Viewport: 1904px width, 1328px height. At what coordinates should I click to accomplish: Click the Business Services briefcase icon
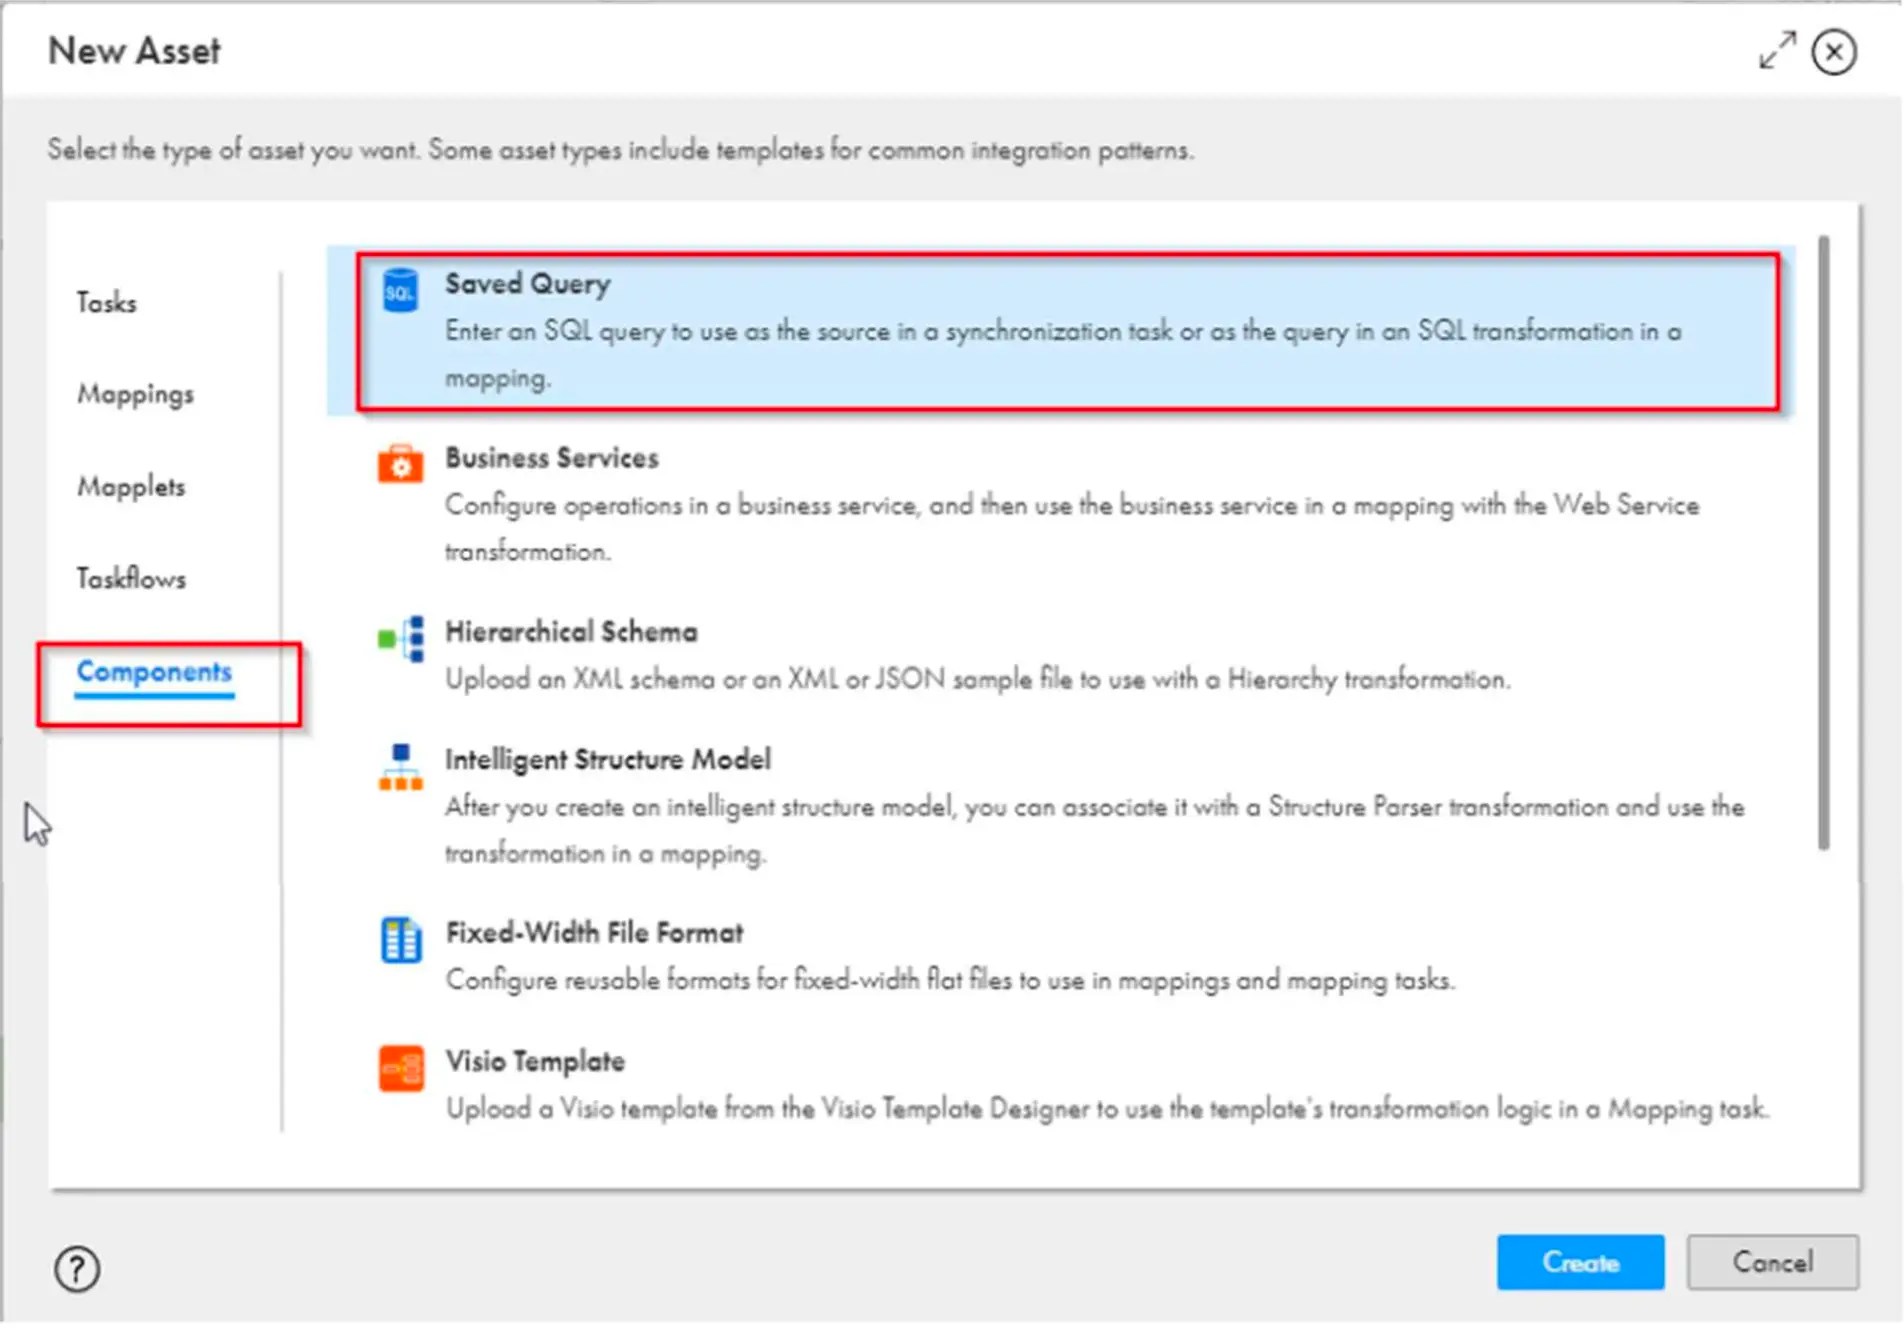click(399, 466)
